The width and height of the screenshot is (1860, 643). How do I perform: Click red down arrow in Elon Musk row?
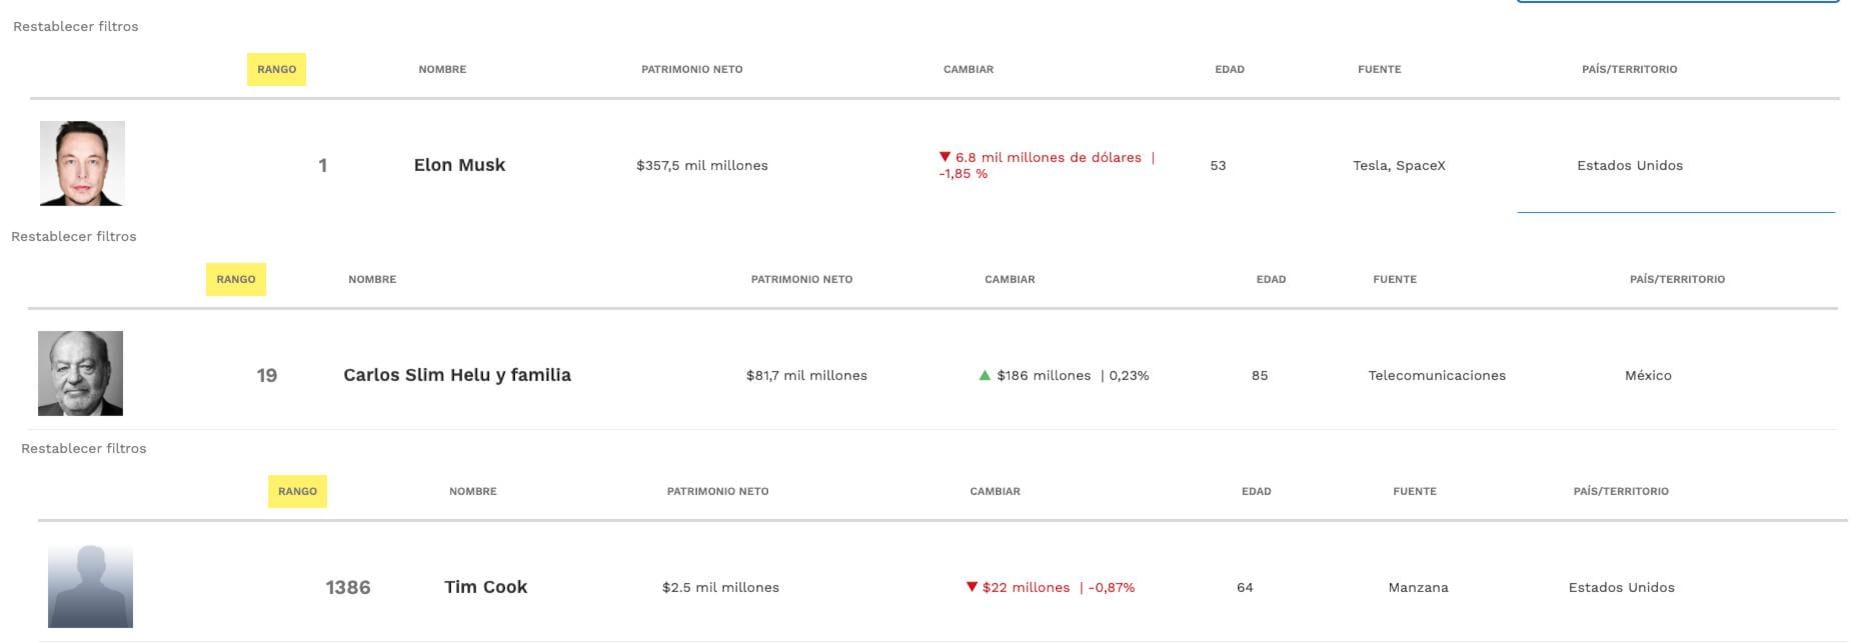pos(945,157)
